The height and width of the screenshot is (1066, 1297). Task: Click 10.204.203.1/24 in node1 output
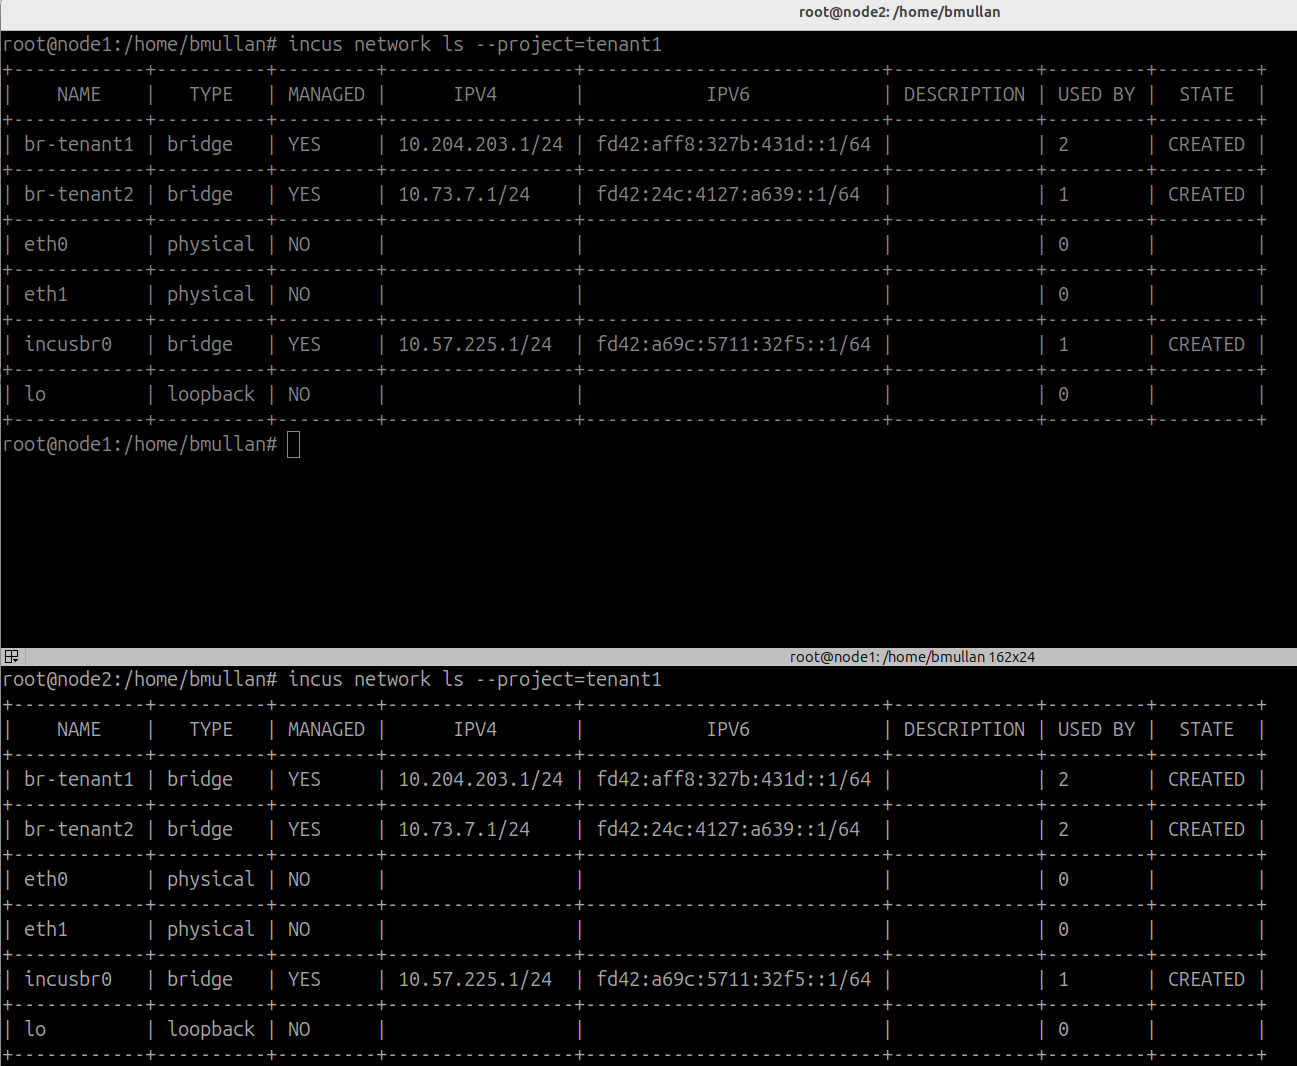tap(481, 144)
